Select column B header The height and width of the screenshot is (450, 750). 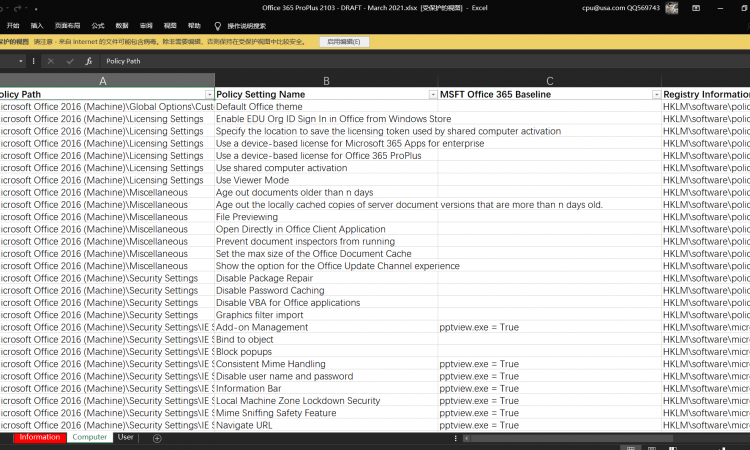(x=326, y=81)
